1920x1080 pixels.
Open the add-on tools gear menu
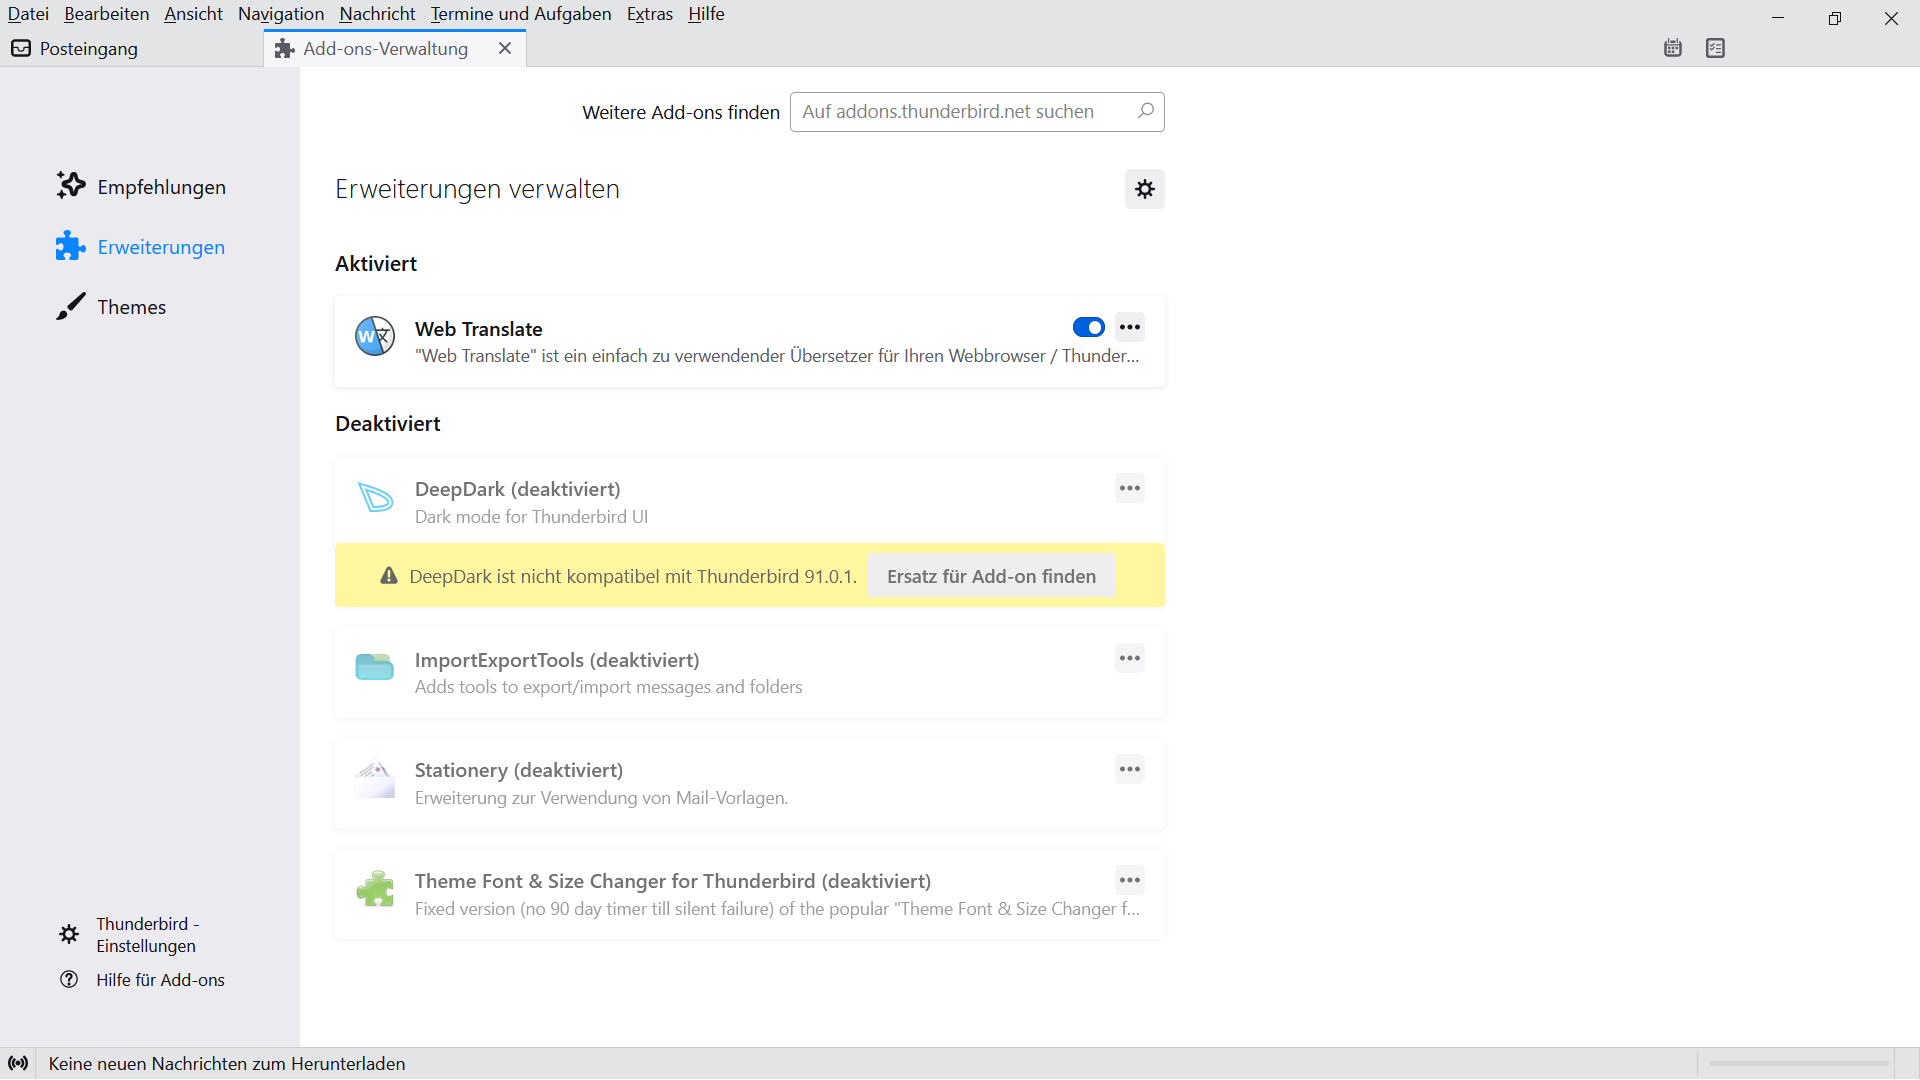pos(1145,189)
